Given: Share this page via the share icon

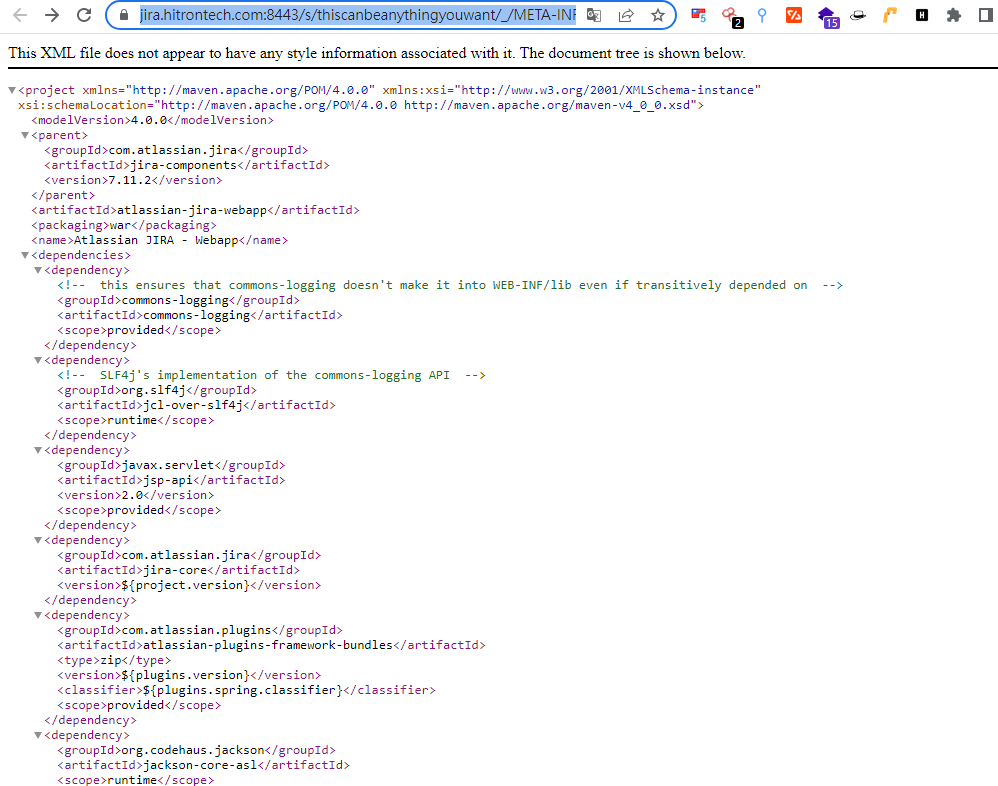Looking at the screenshot, I should point(626,15).
